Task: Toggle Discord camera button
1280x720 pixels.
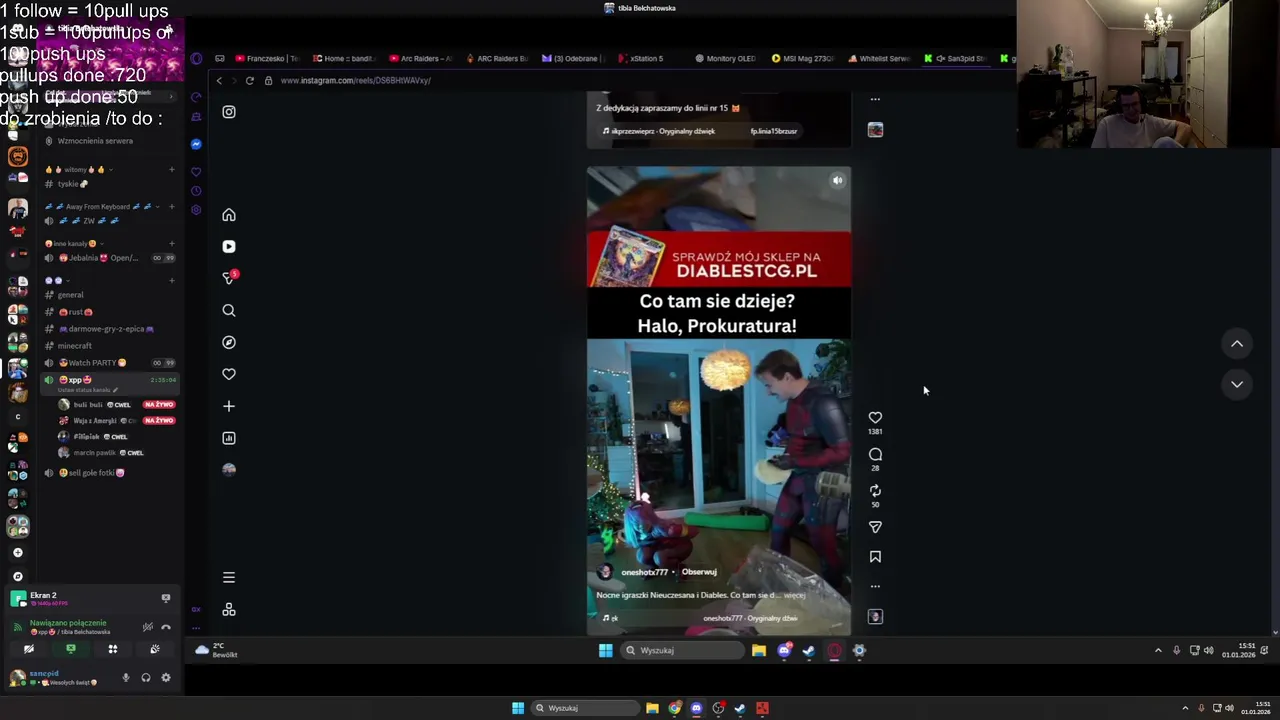Action: [28, 649]
